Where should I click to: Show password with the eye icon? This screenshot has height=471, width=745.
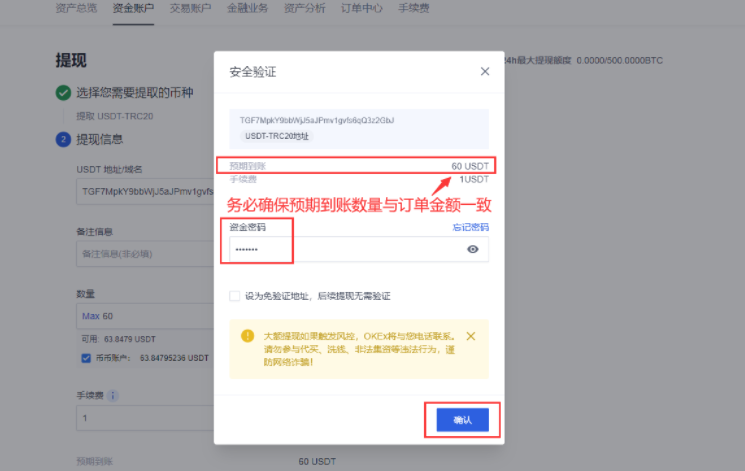pyautogui.click(x=473, y=249)
